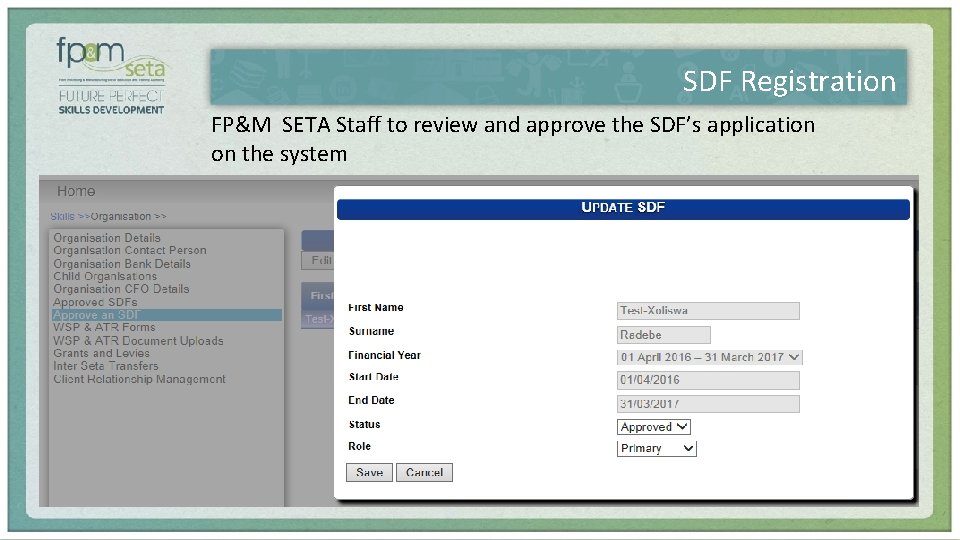Open Organisation Details in sidebar
Image resolution: width=960 pixels, height=540 pixels.
(x=107, y=238)
